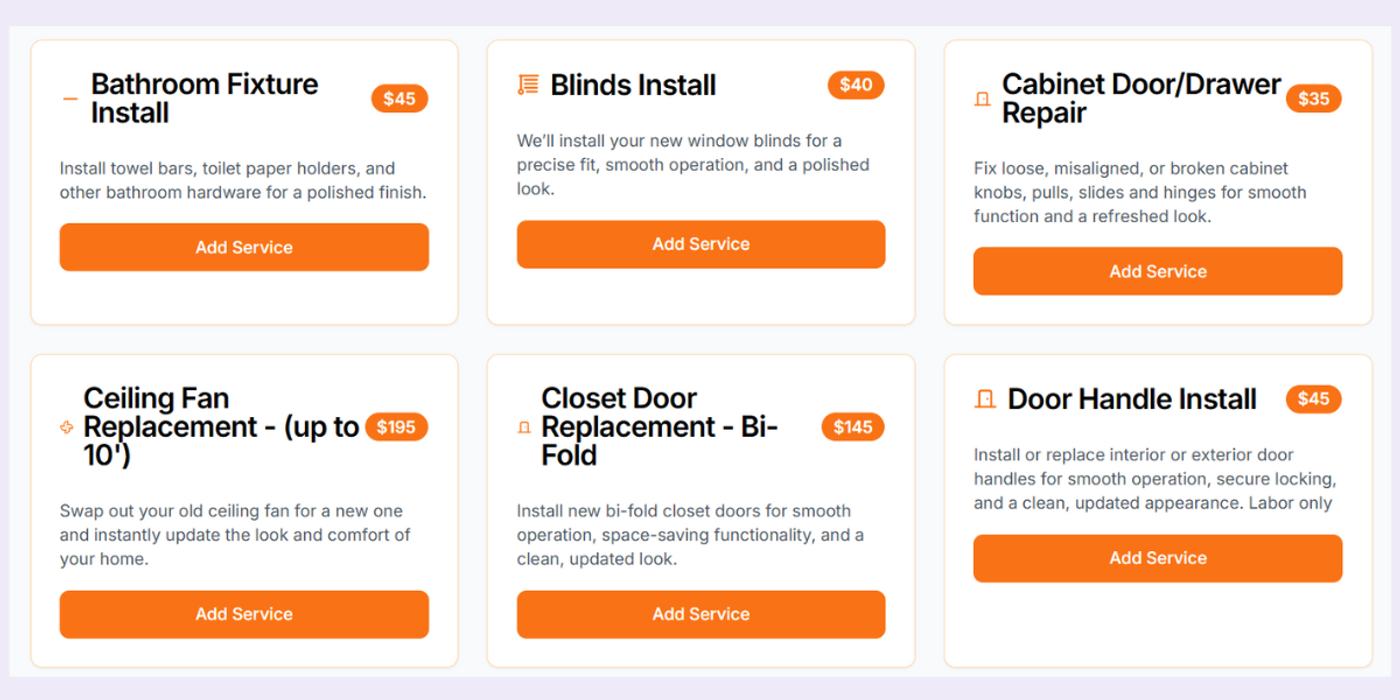Click the door icon on Closet Door Replacement card
Screen dimensions: 1400x700
523,427
